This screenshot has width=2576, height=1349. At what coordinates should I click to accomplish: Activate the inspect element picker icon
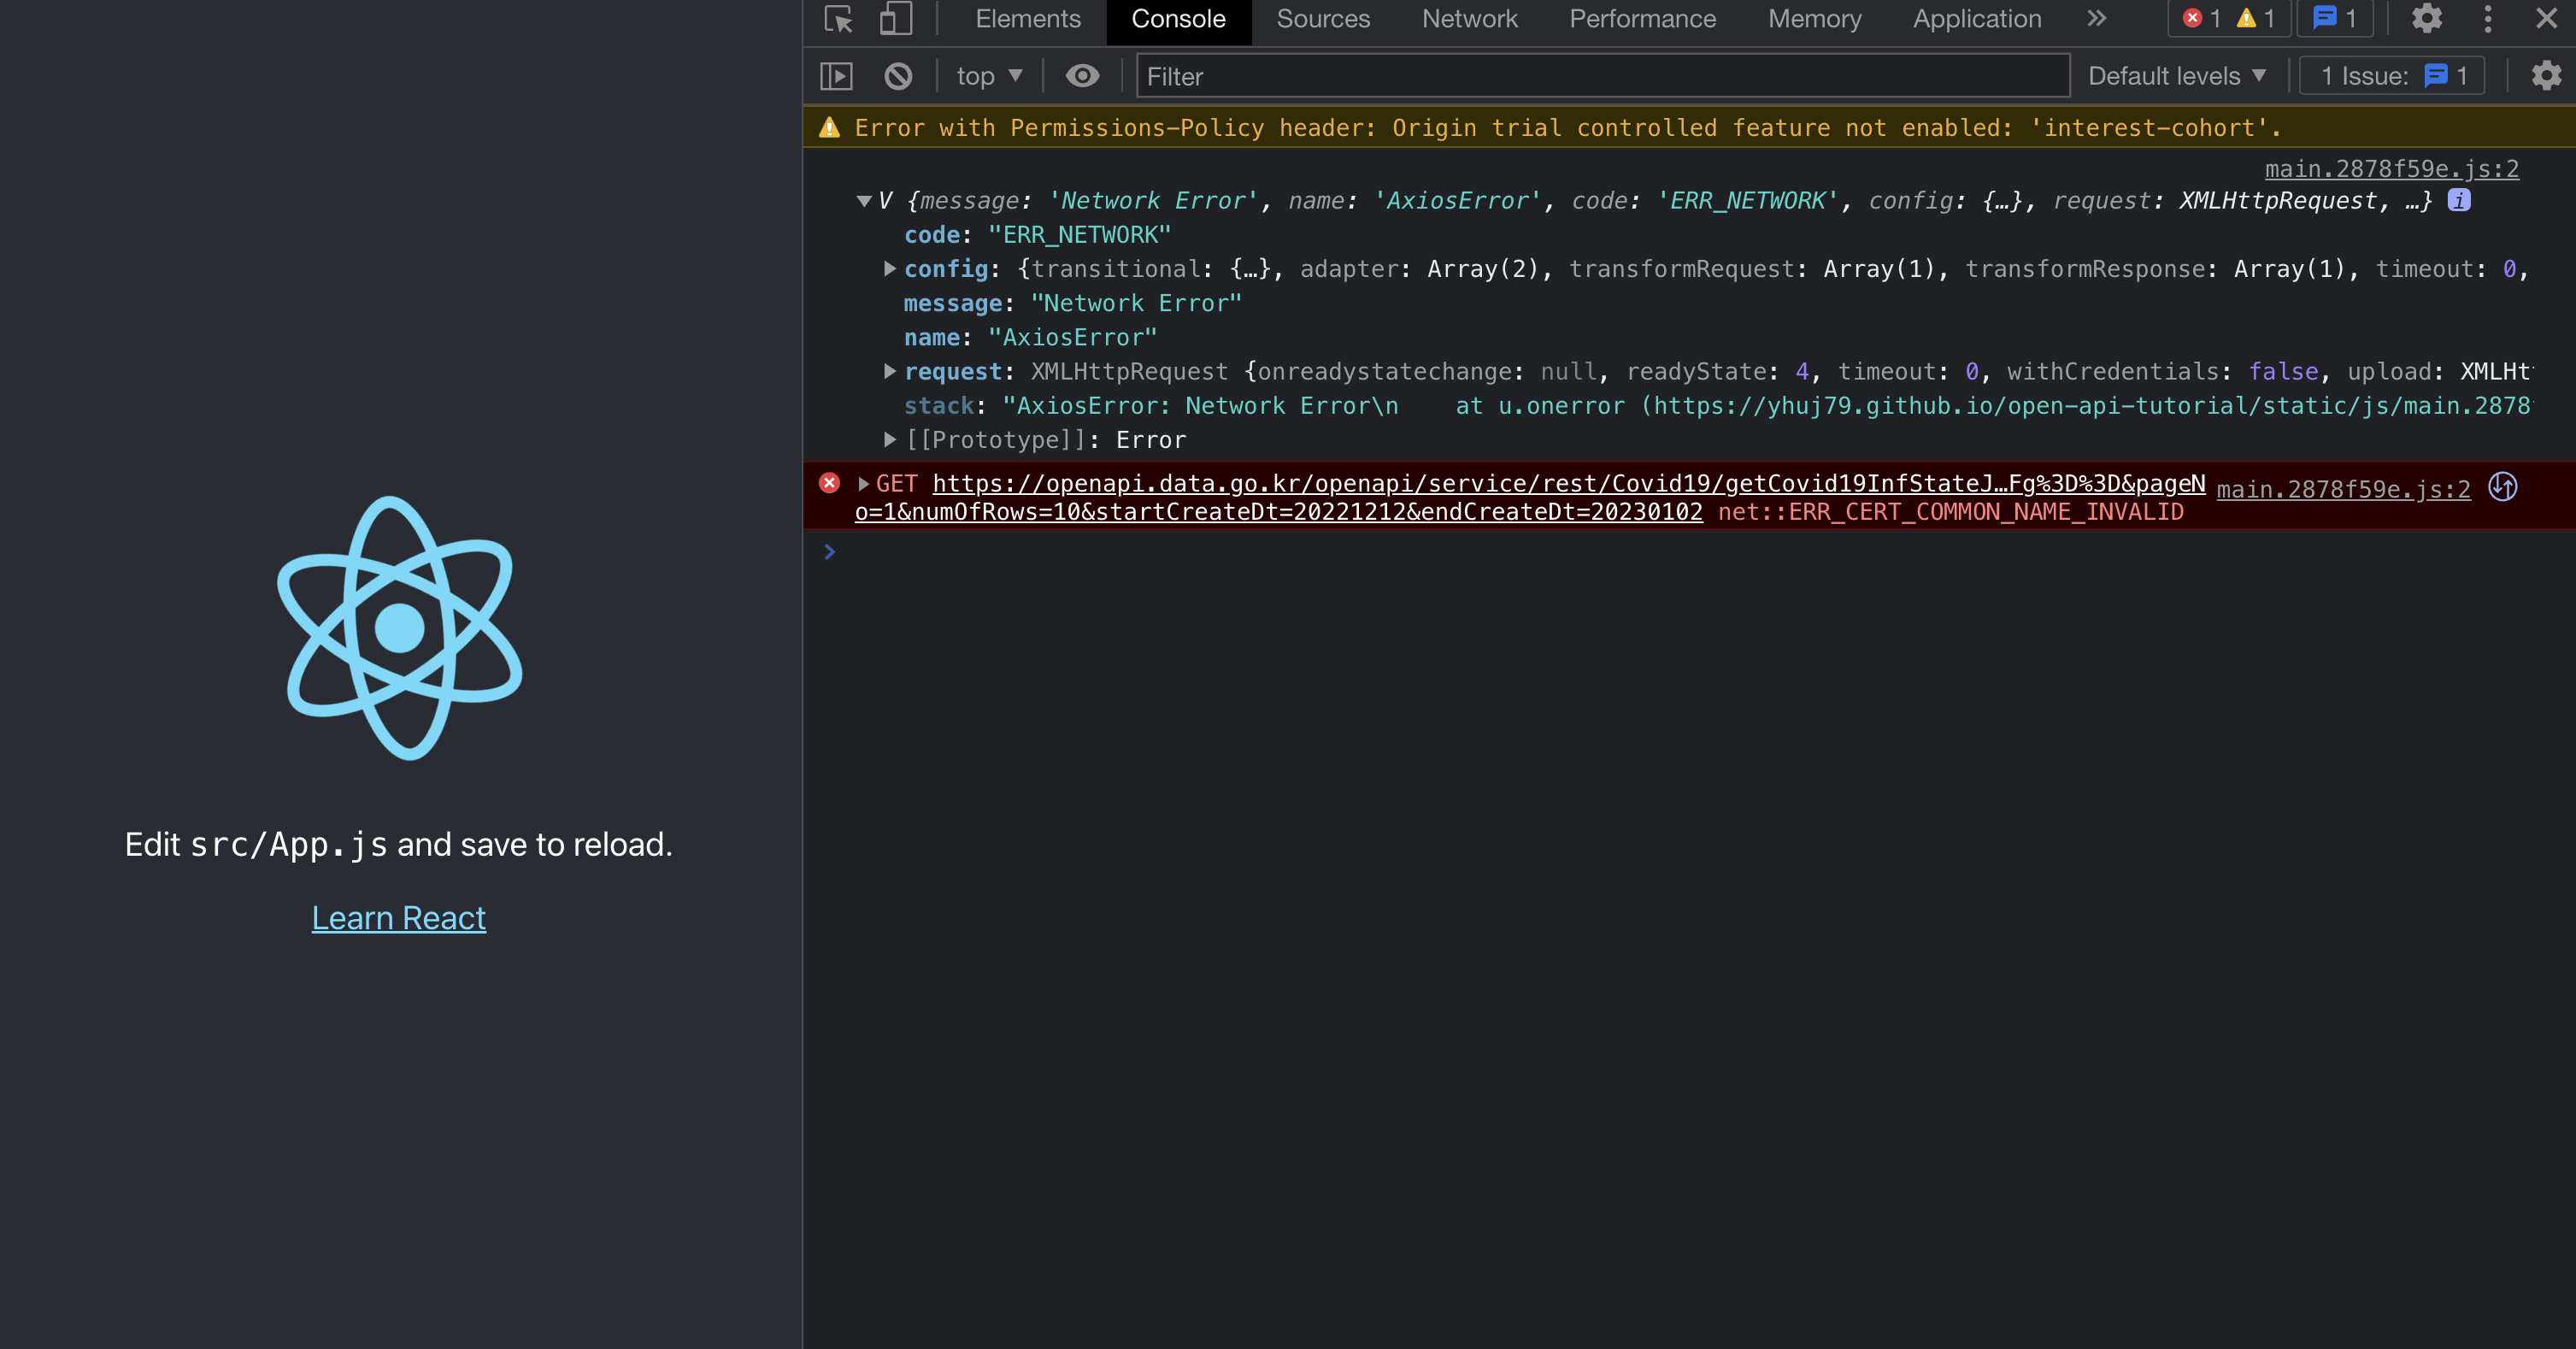838,19
